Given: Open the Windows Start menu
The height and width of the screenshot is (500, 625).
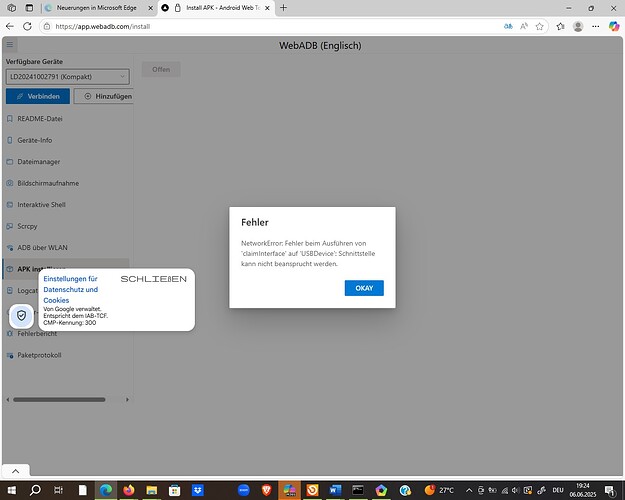Looking at the screenshot, I should 11,490.
